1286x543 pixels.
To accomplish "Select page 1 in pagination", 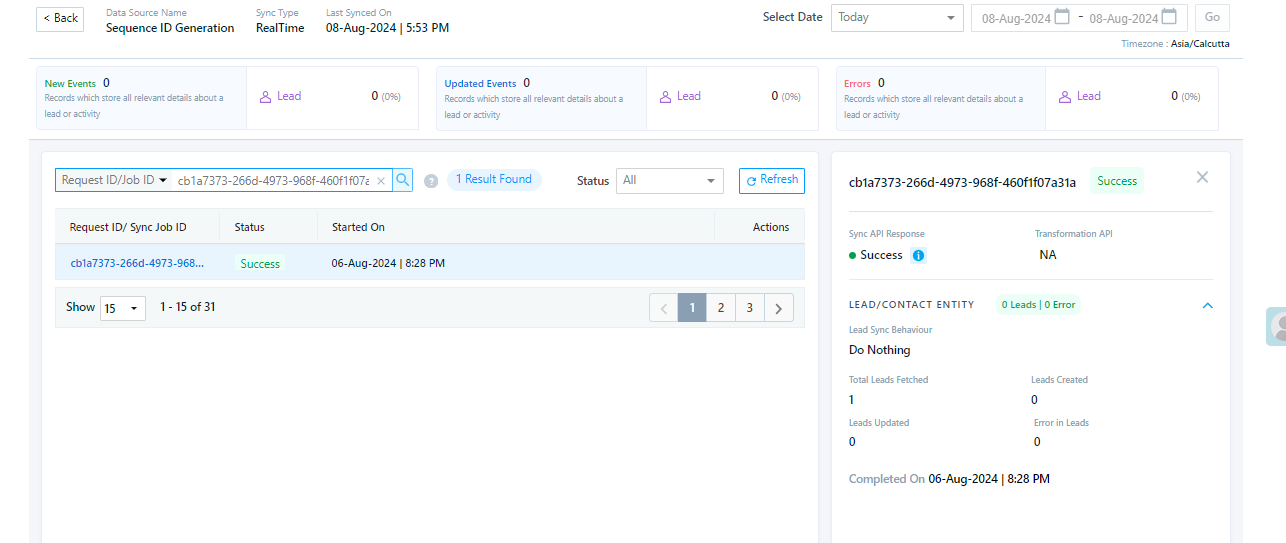I will tap(692, 308).
